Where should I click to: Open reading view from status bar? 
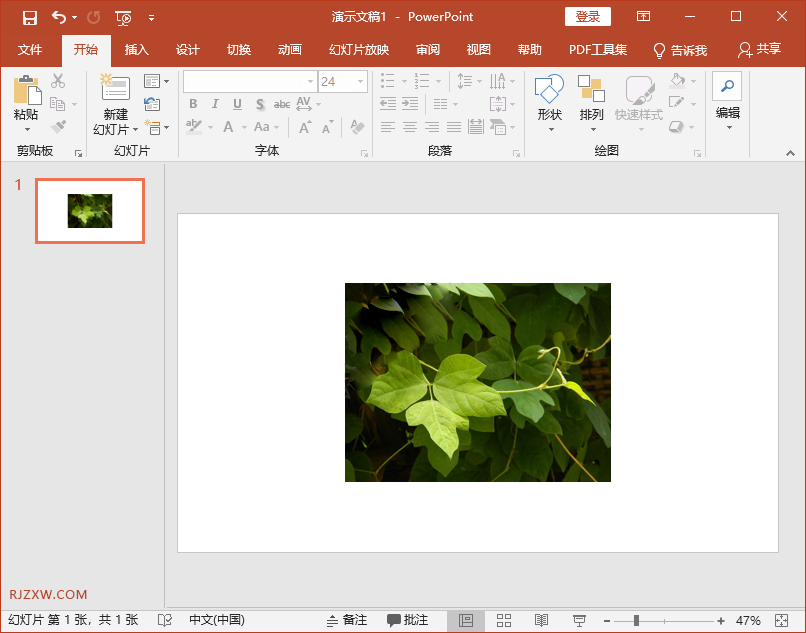tap(541, 620)
